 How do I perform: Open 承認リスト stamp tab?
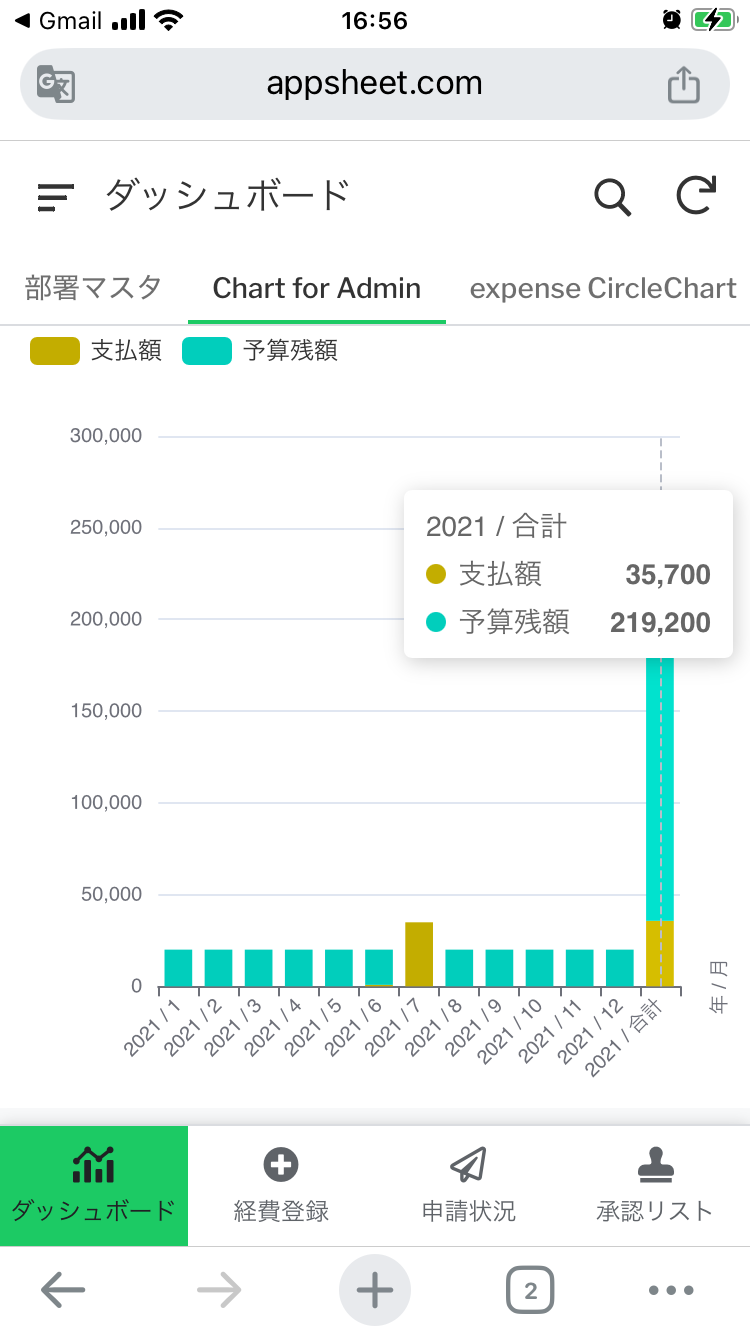(655, 1186)
